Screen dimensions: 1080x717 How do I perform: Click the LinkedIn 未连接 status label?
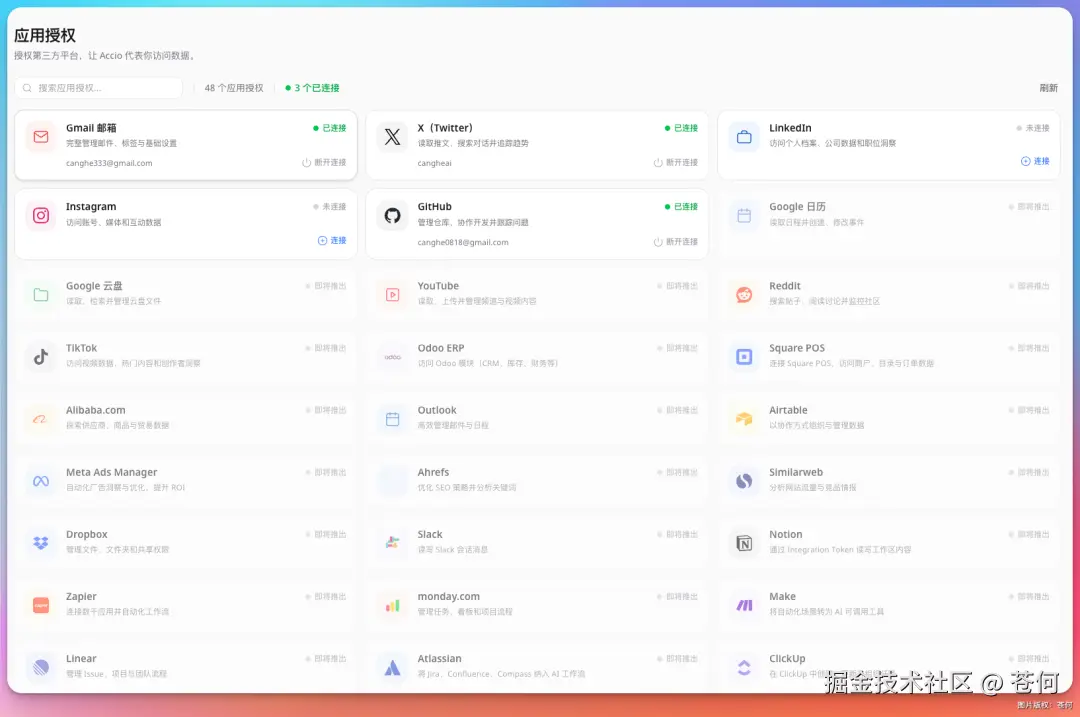1032,128
